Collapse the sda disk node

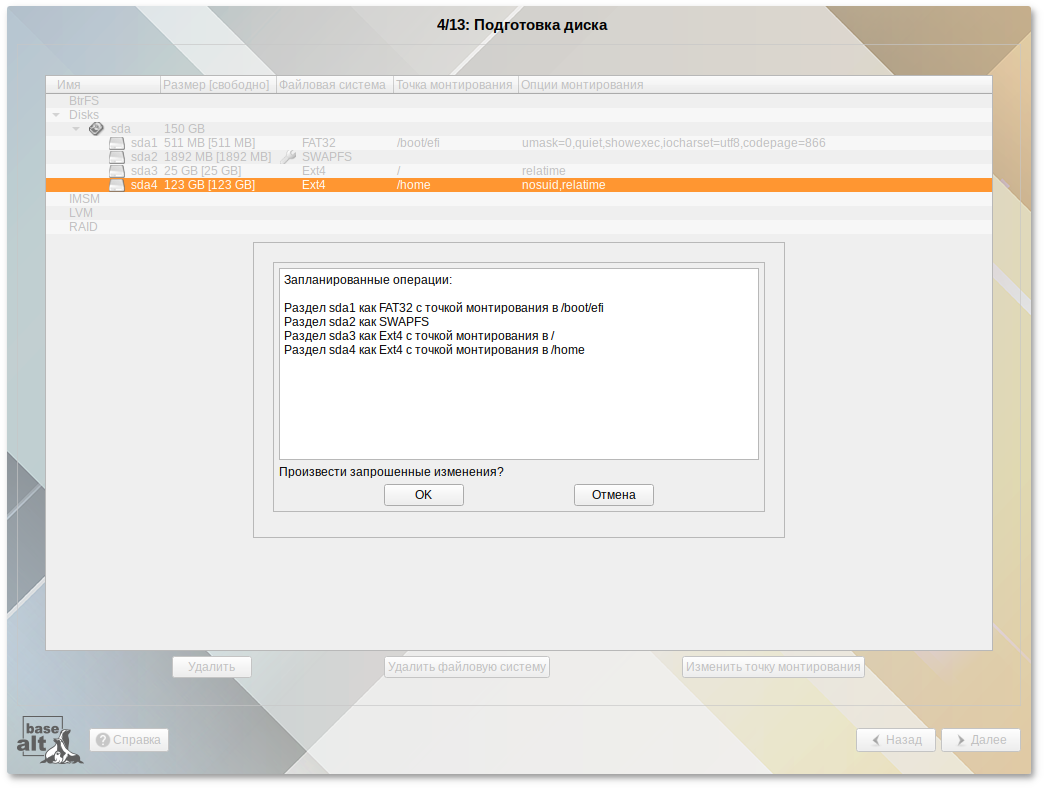(x=76, y=129)
